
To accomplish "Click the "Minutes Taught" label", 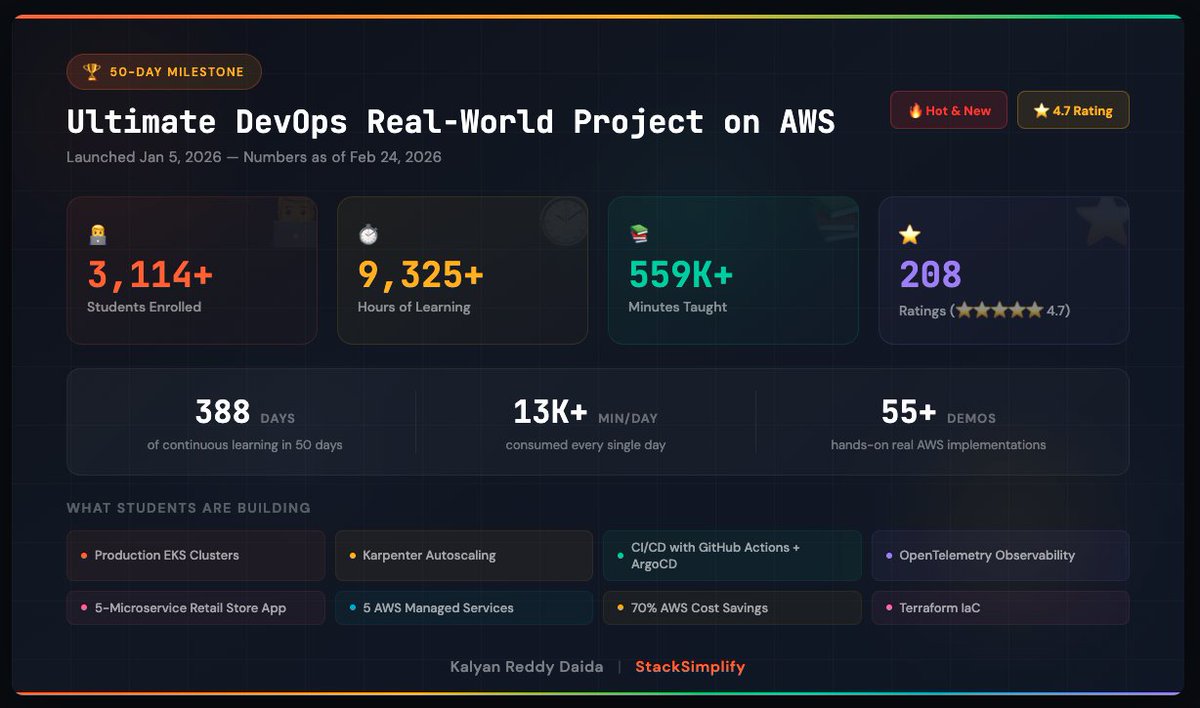I will pos(678,307).
